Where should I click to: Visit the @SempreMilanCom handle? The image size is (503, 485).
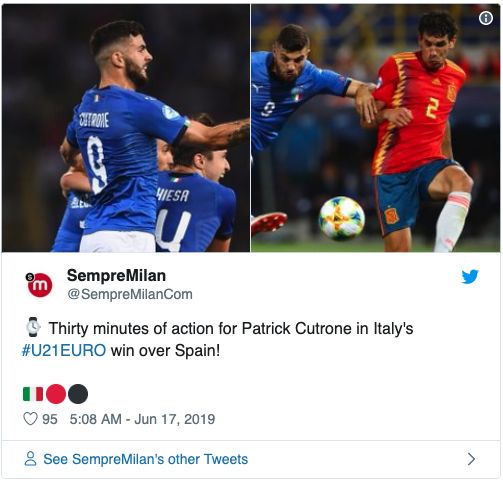click(x=130, y=294)
